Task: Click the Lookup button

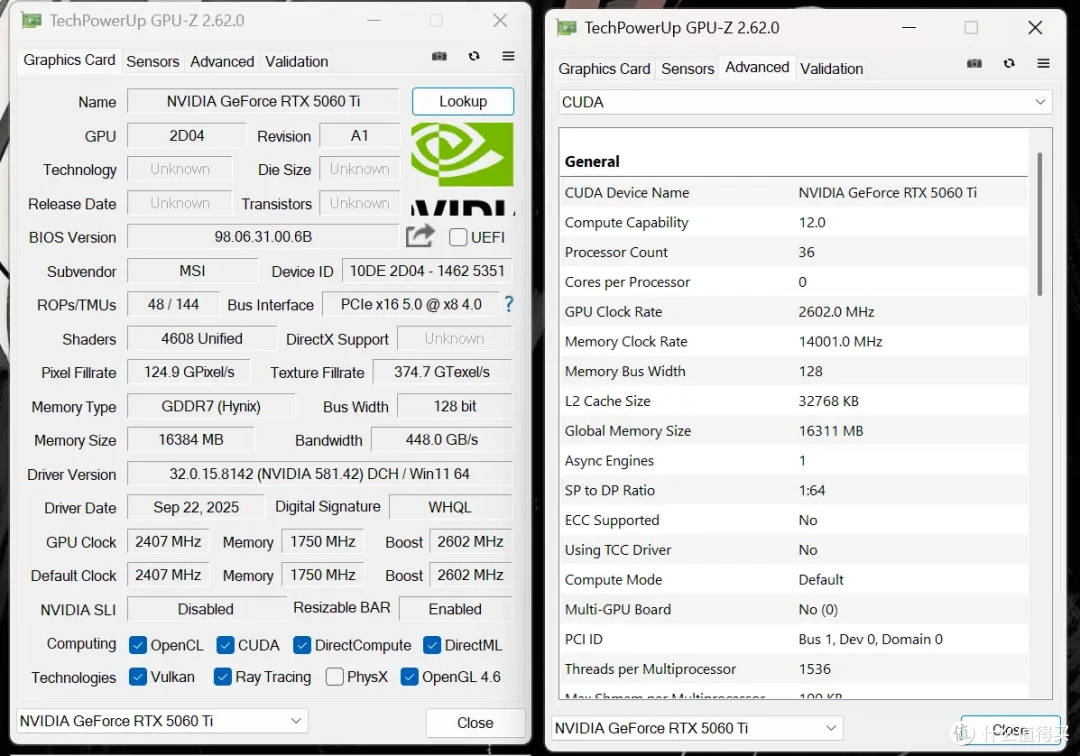Action: [463, 101]
